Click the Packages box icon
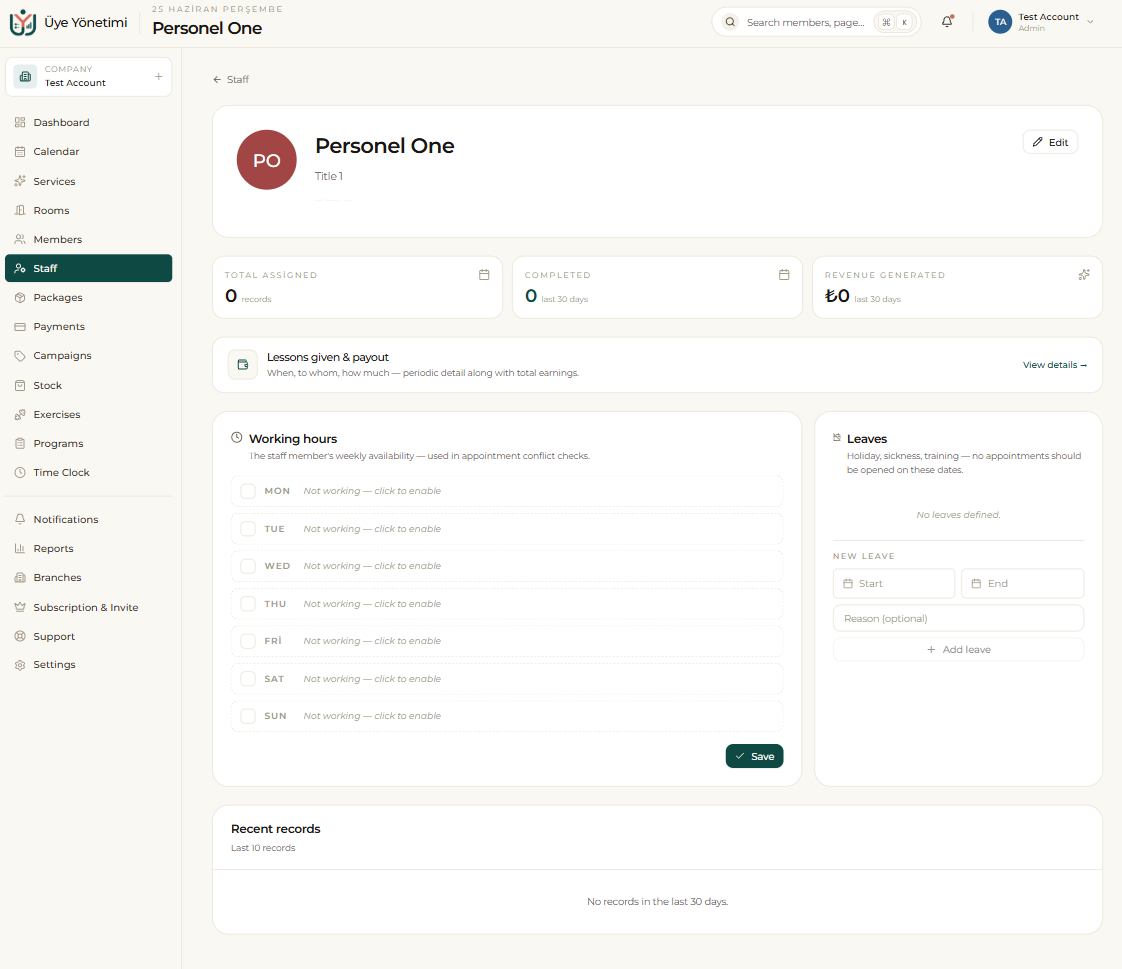 (x=20, y=297)
